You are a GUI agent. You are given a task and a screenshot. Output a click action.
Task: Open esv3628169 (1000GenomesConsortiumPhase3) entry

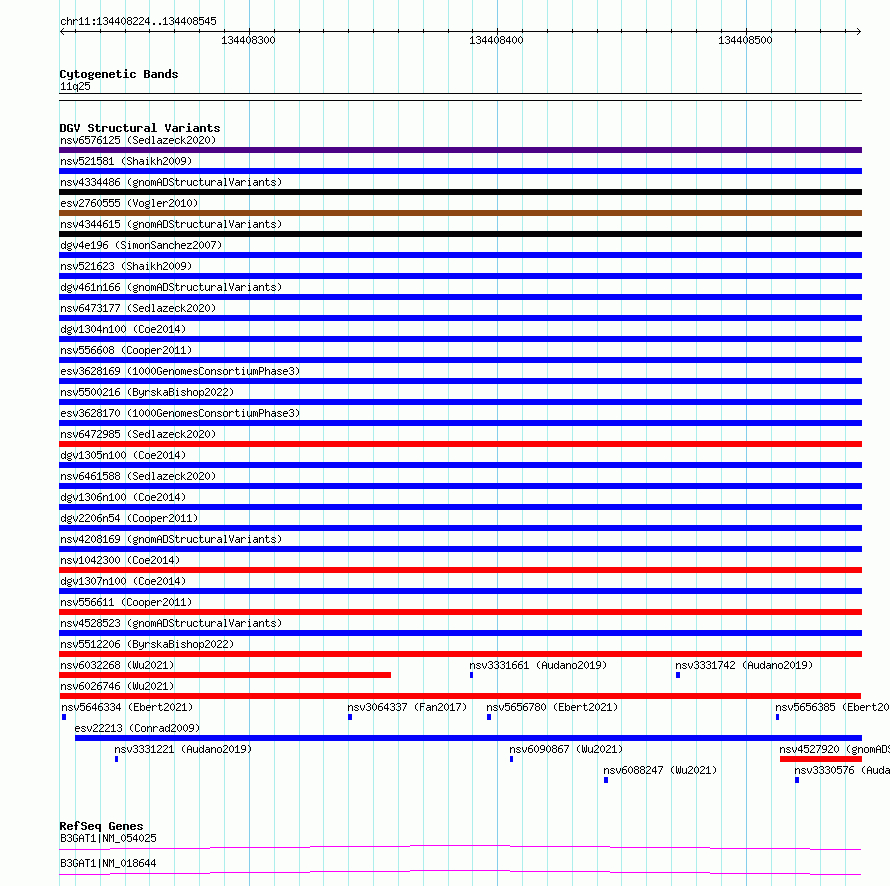[x=180, y=371]
